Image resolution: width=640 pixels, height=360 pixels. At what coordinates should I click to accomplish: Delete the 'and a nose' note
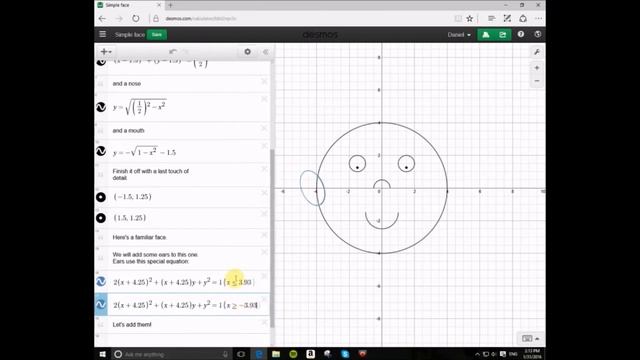264,81
